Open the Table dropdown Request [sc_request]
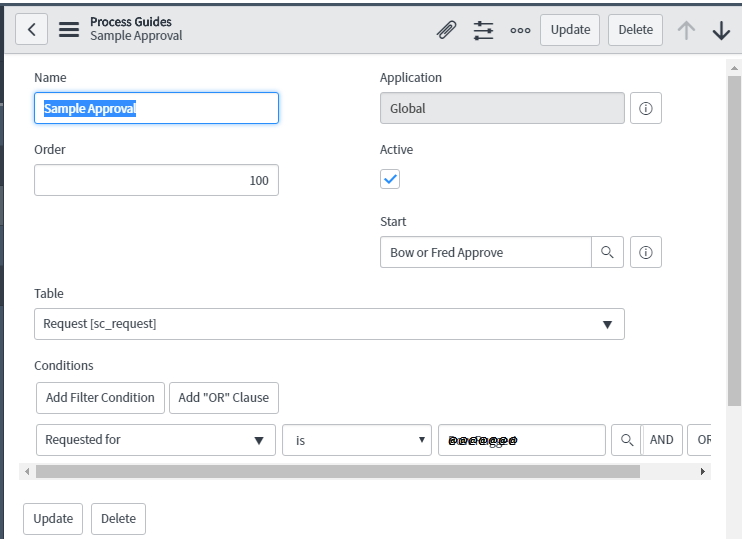 pos(329,324)
